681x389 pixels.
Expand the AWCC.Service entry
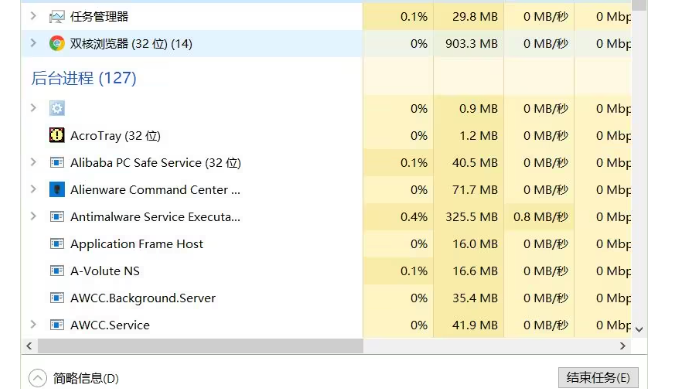pyautogui.click(x=33, y=324)
